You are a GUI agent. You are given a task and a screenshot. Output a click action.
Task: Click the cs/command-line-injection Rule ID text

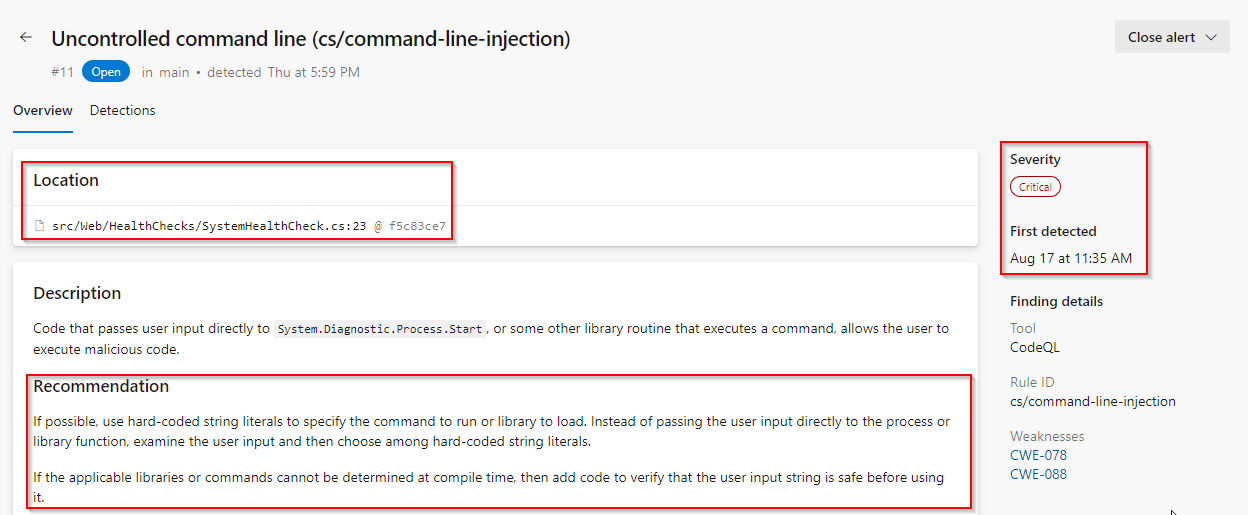point(1093,401)
